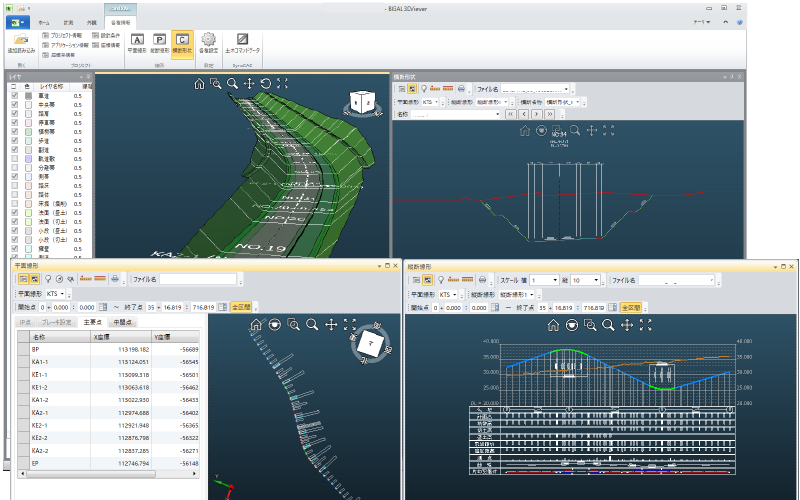
Task: Open 縦断線形 (P) profile view
Action: (160, 43)
